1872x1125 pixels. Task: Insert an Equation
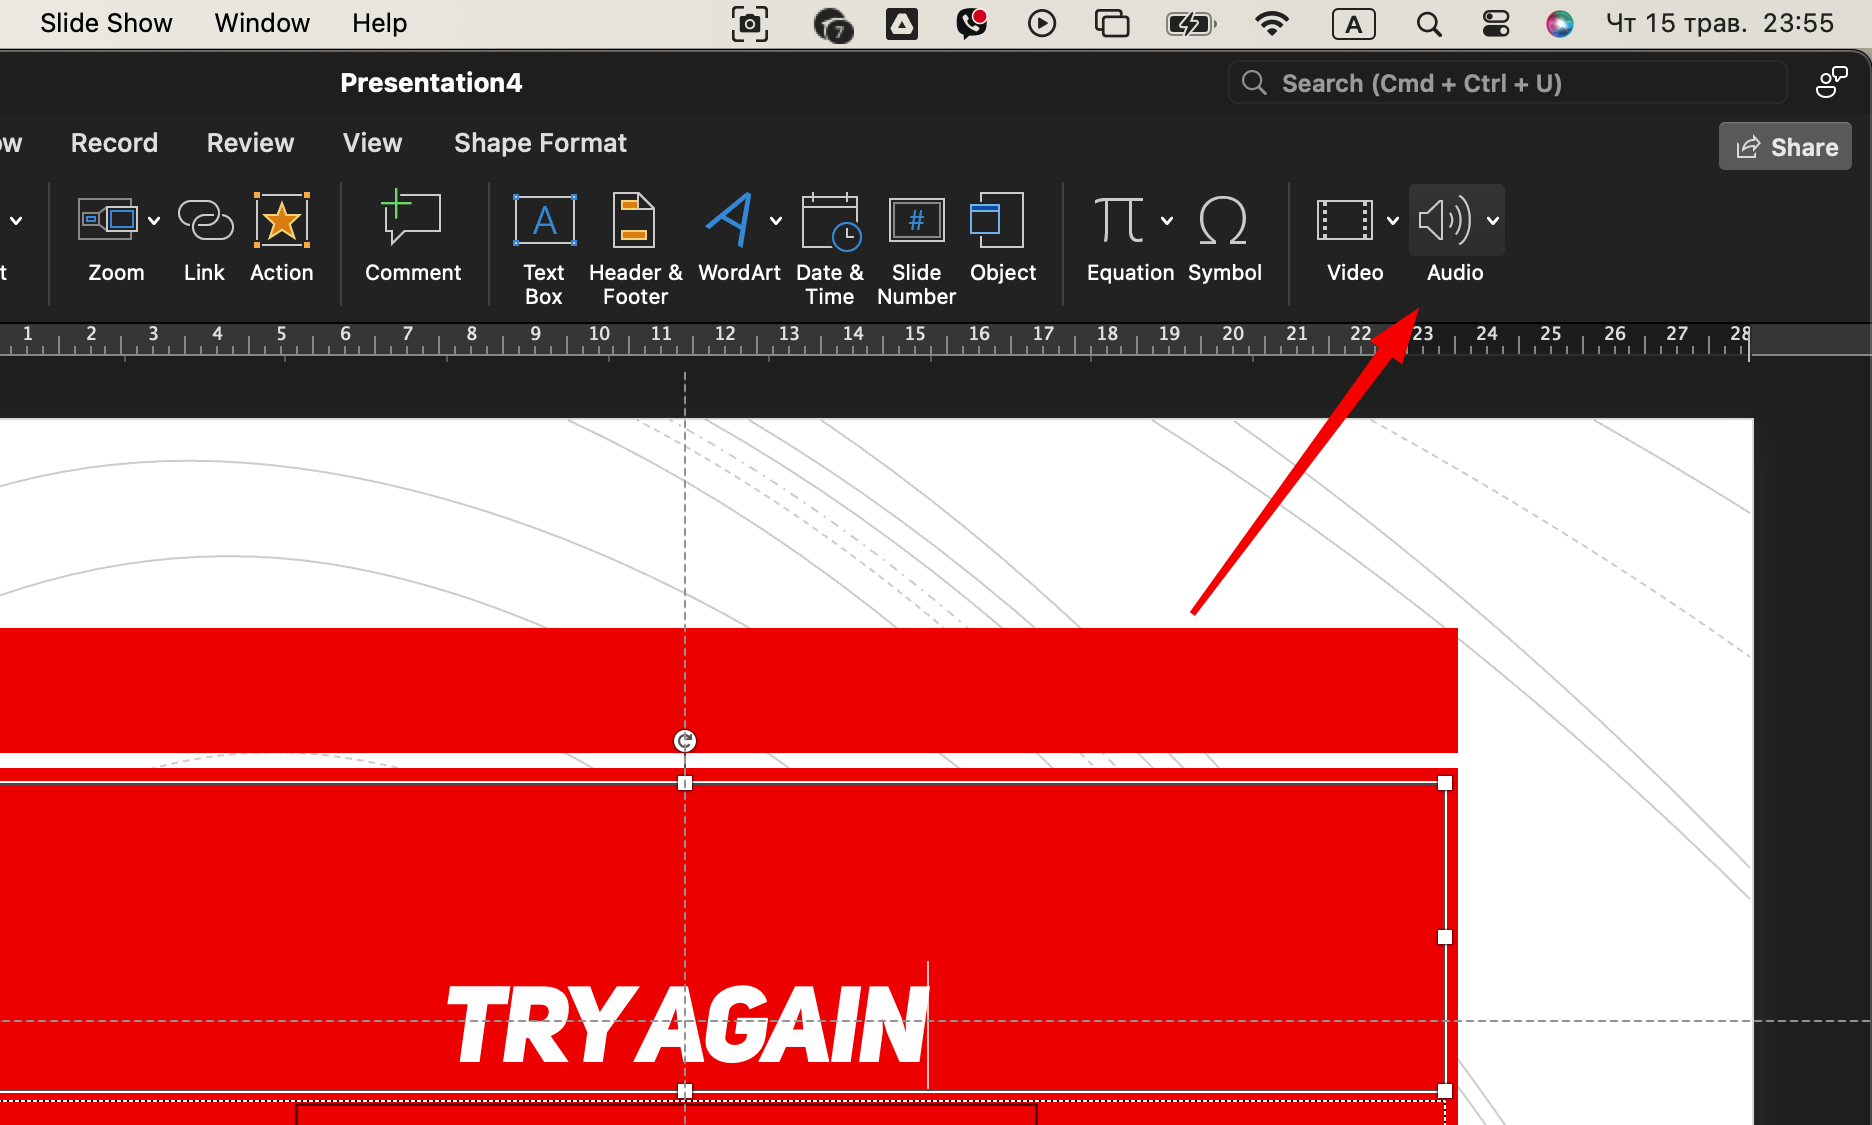pyautogui.click(x=1121, y=239)
